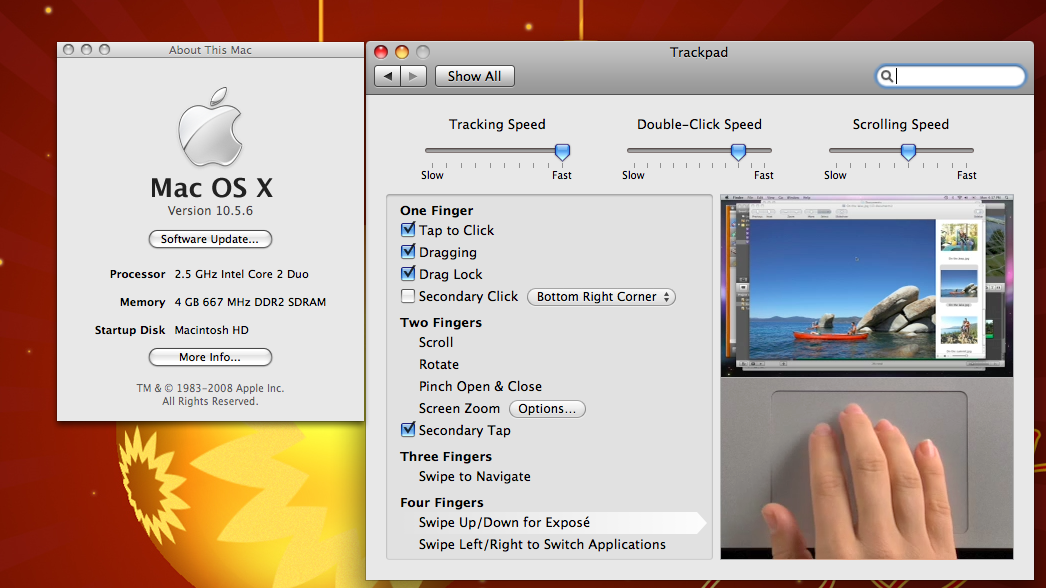Disable the Drag Lock checkbox
The width and height of the screenshot is (1046, 588).
[408, 274]
